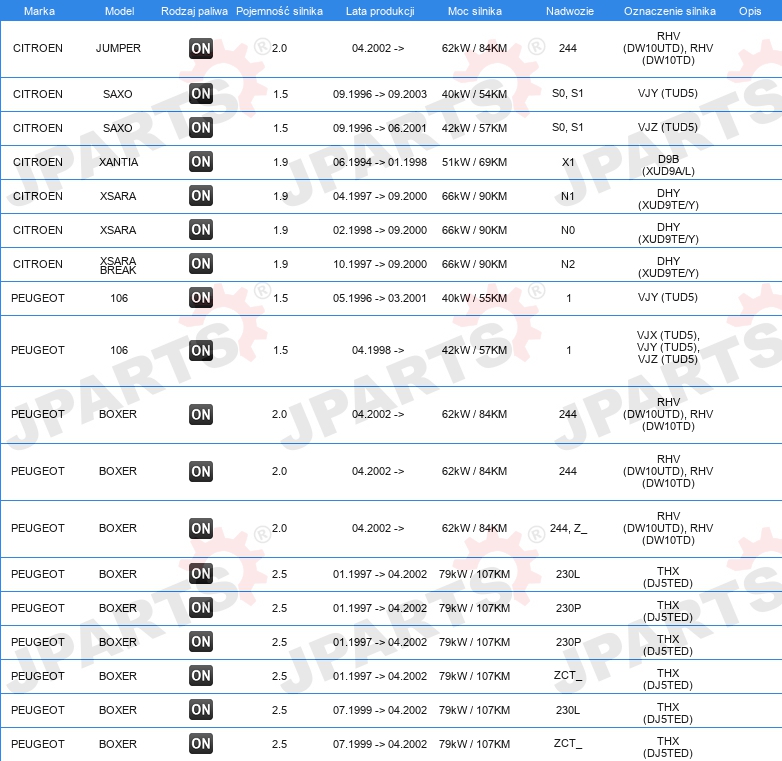Select the XSARA BREAK model cell
Viewport: 782px width, 761px height.
(118, 265)
